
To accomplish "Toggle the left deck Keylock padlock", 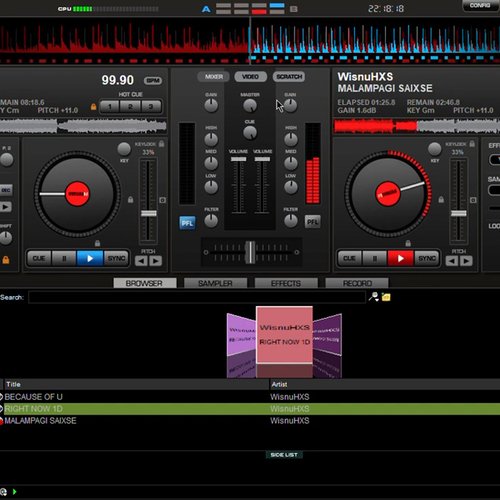I will tap(162, 144).
